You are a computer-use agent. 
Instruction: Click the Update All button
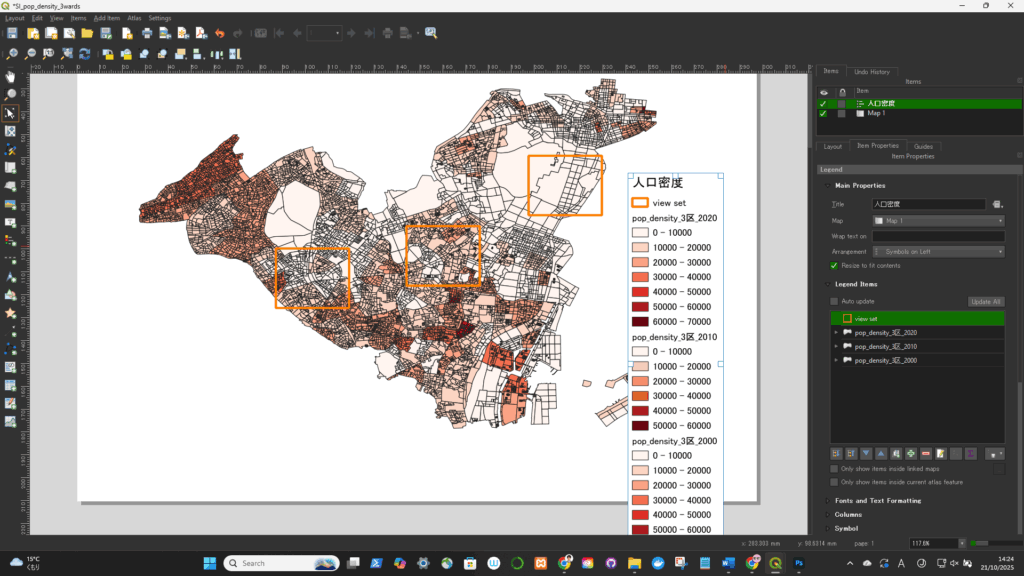(984, 301)
